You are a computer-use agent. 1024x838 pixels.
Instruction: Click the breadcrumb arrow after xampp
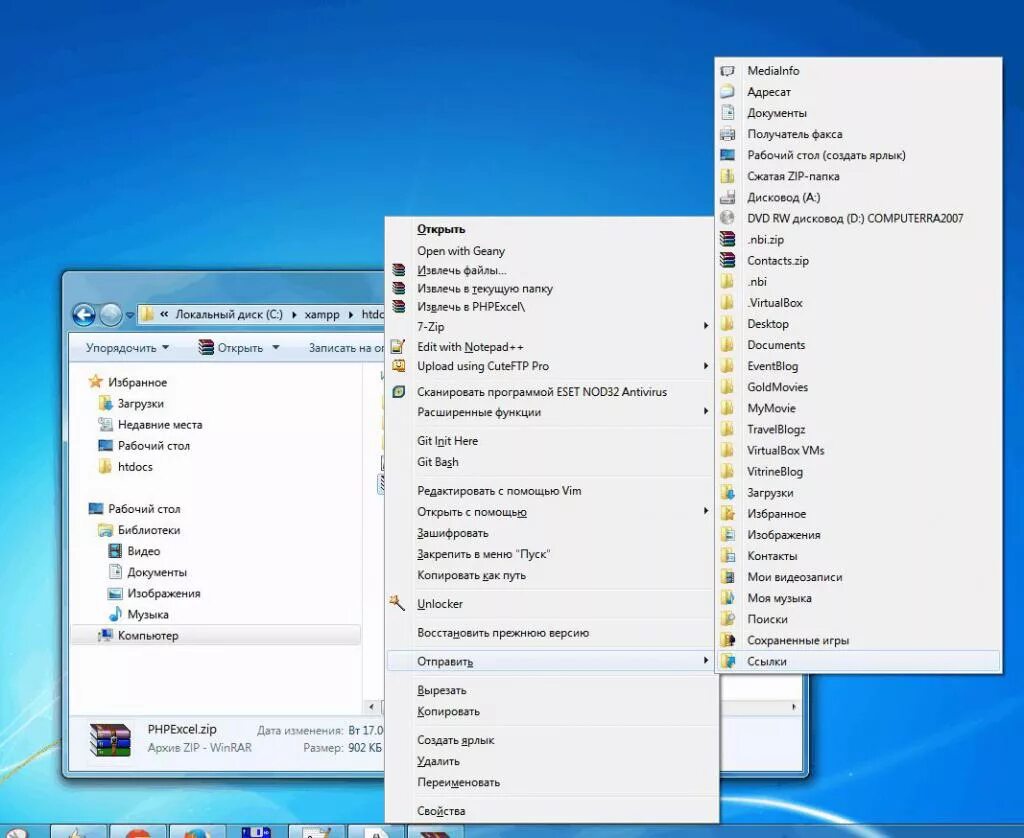[351, 315]
